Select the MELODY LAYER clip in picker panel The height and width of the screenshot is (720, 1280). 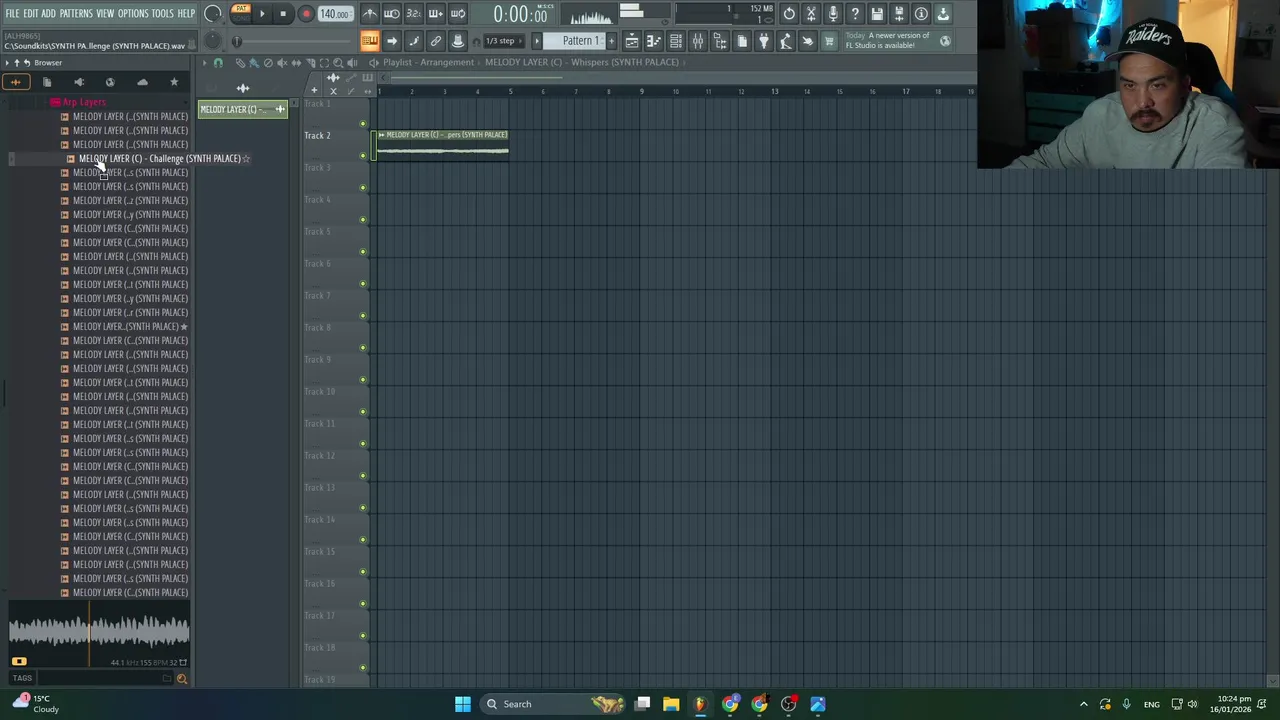tap(243, 109)
